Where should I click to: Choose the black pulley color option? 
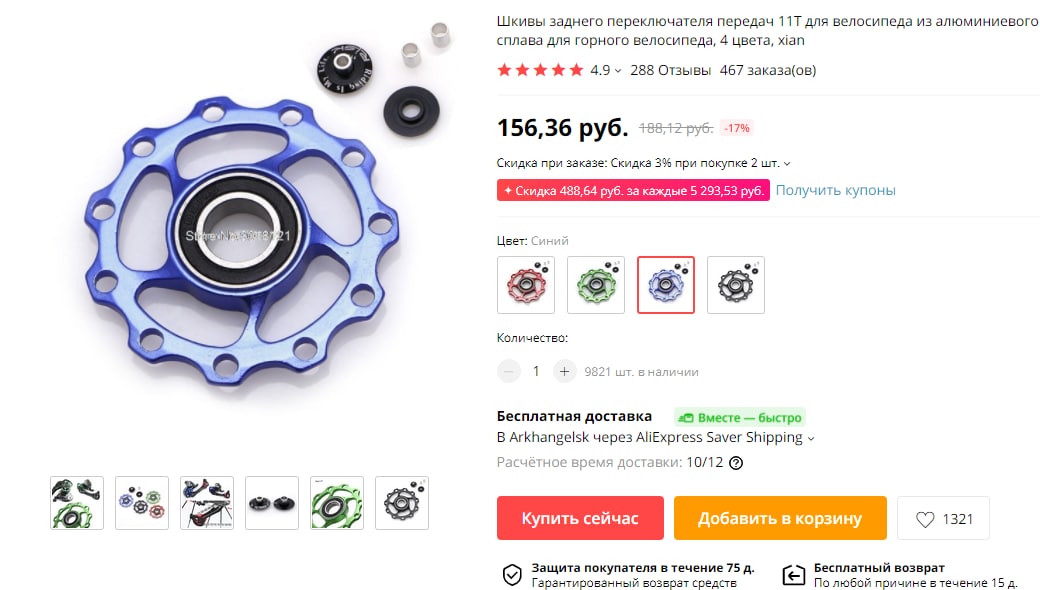736,285
